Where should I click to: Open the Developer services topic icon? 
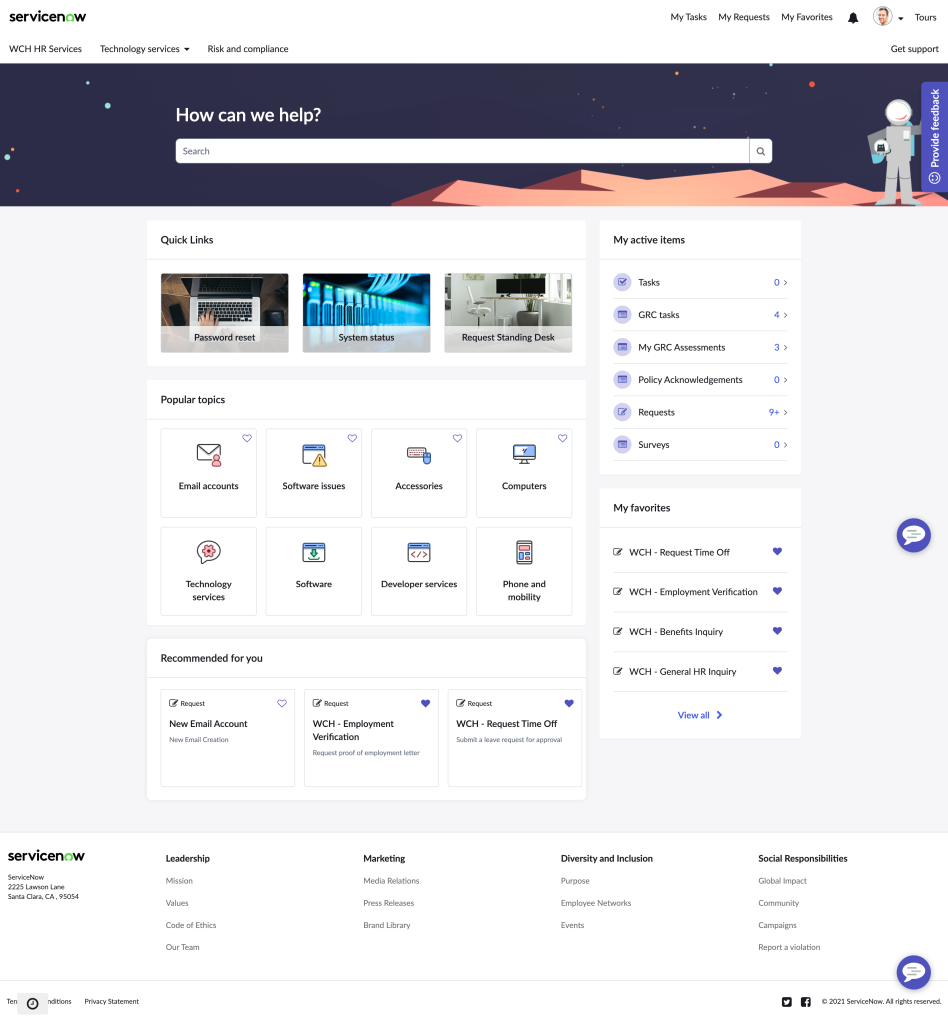tap(419, 552)
